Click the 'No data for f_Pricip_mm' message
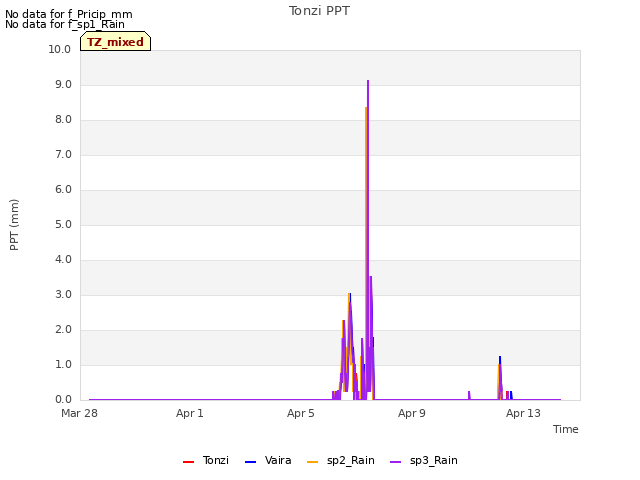Viewport: 640px width, 480px height. pos(69,14)
